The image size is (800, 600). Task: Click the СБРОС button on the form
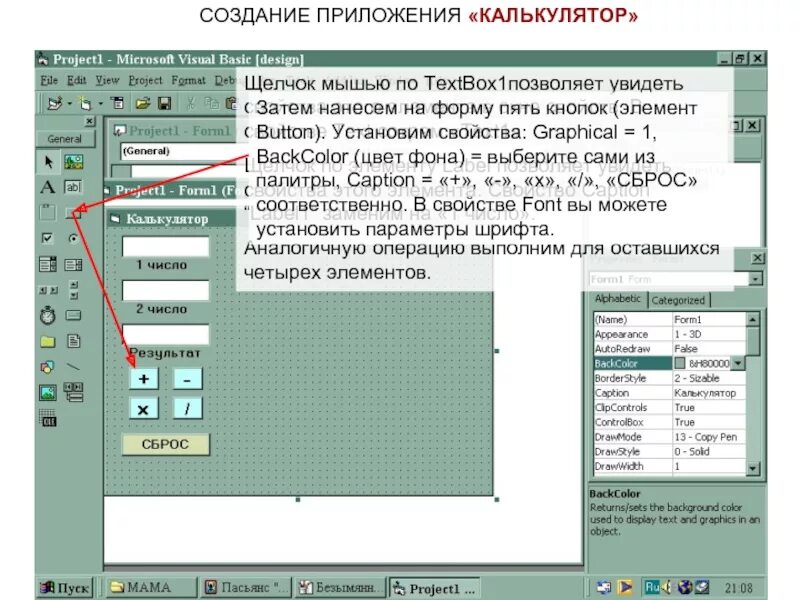click(165, 444)
